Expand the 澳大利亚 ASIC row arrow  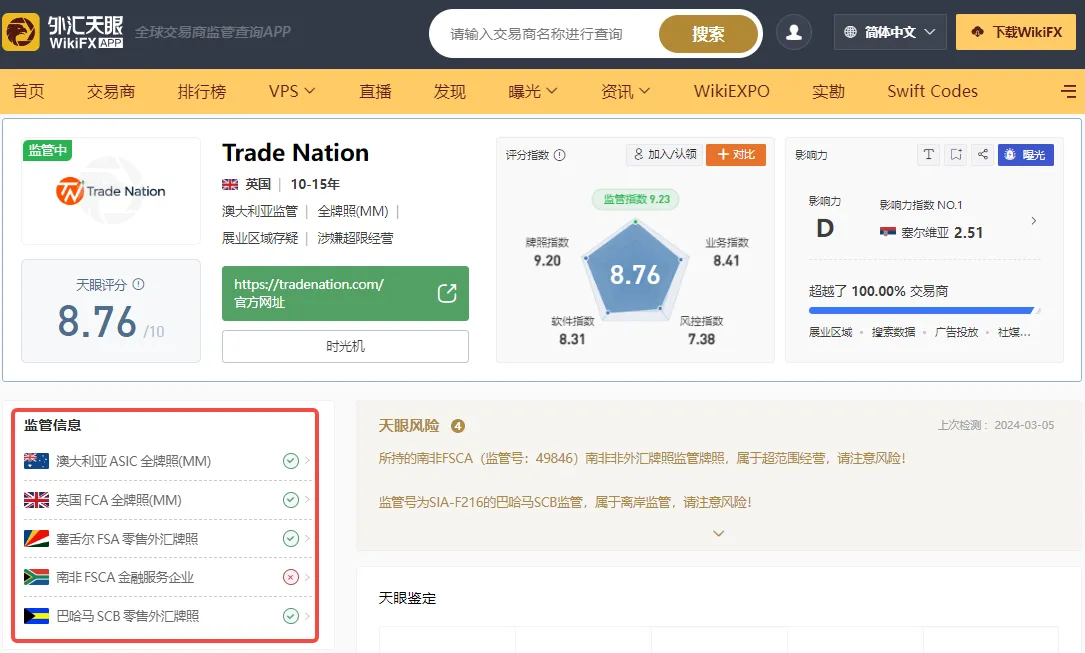click(x=307, y=461)
